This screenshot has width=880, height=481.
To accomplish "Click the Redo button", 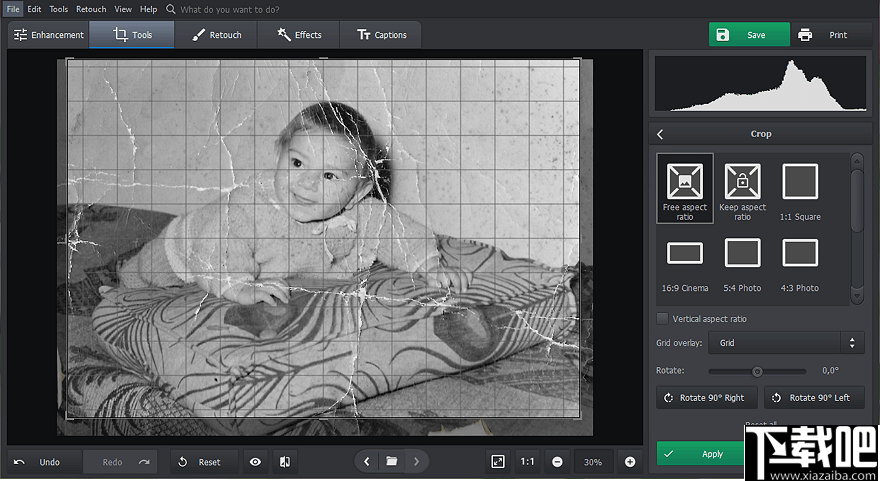I will click(120, 462).
